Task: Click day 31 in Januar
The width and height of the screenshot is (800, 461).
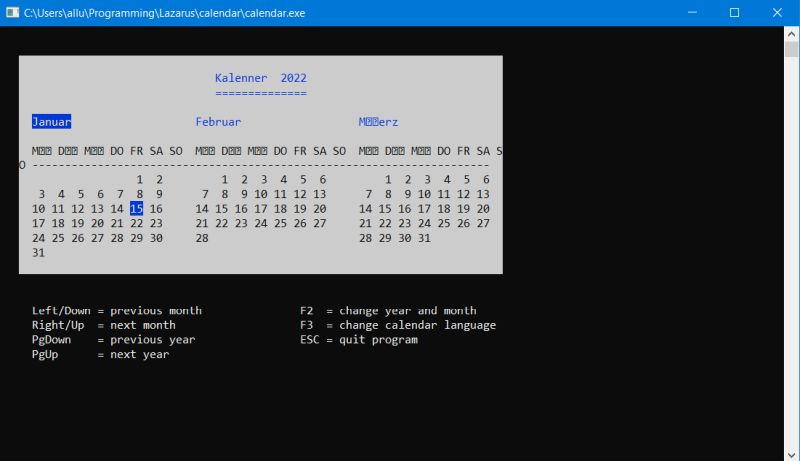Action: tap(38, 253)
